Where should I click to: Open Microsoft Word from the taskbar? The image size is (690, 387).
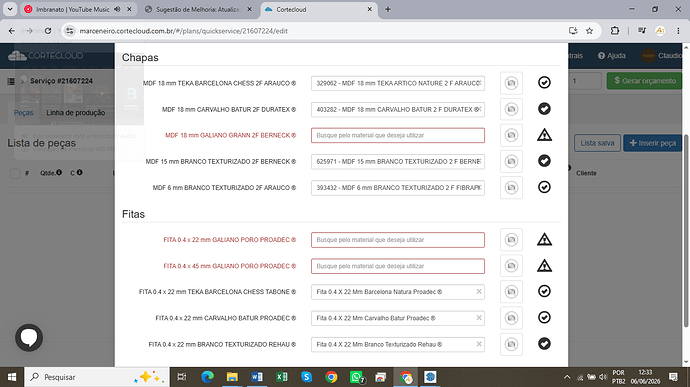click(x=257, y=377)
